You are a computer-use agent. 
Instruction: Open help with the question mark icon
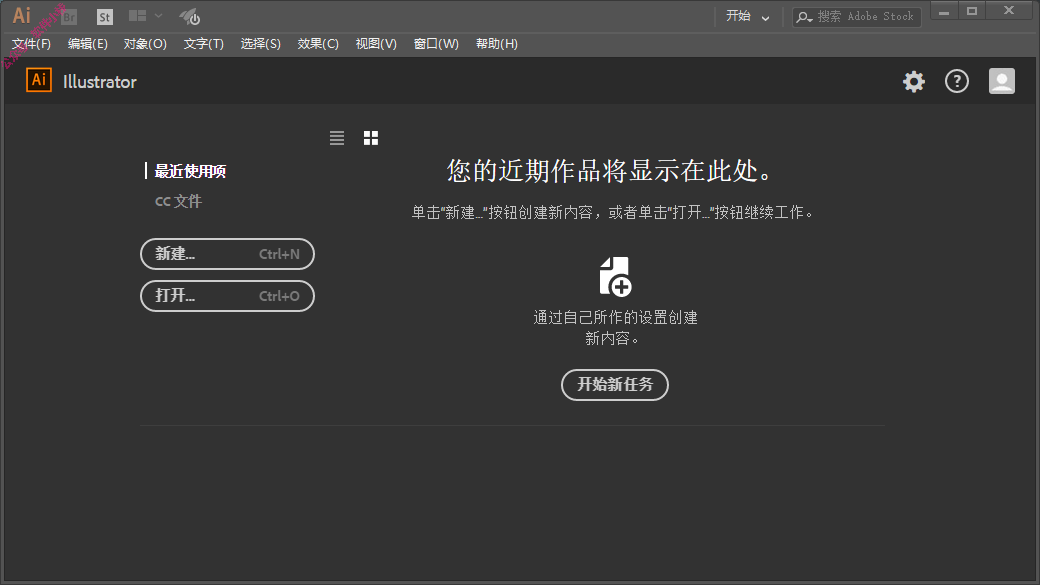point(956,82)
